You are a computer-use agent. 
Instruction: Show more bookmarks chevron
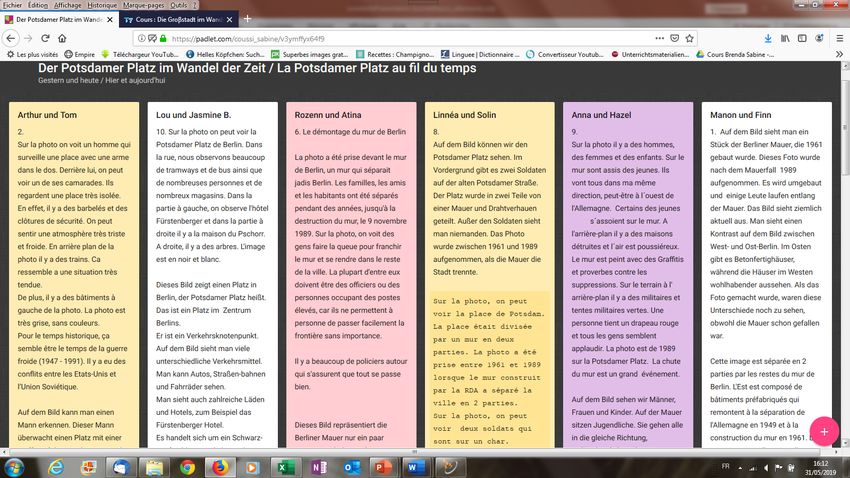pos(839,54)
